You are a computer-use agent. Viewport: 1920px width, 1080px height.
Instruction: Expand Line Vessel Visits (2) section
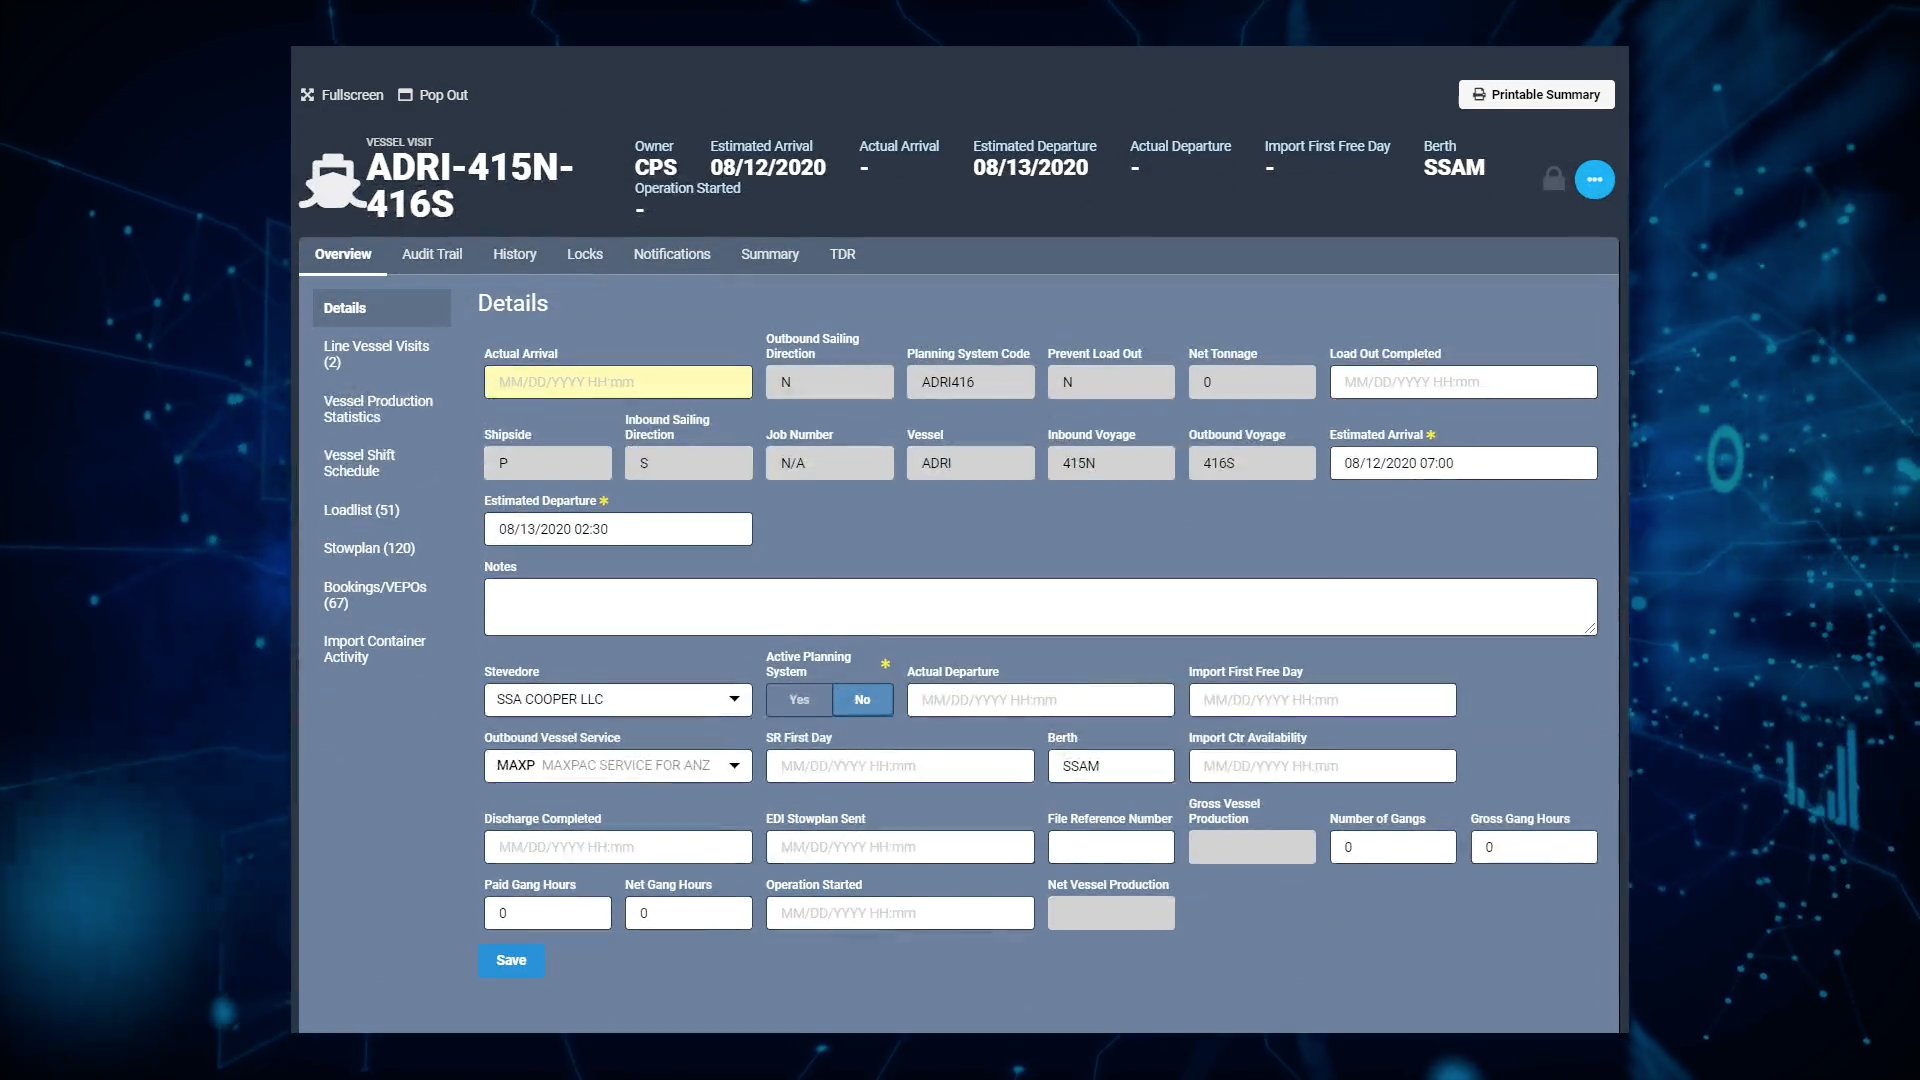click(375, 355)
